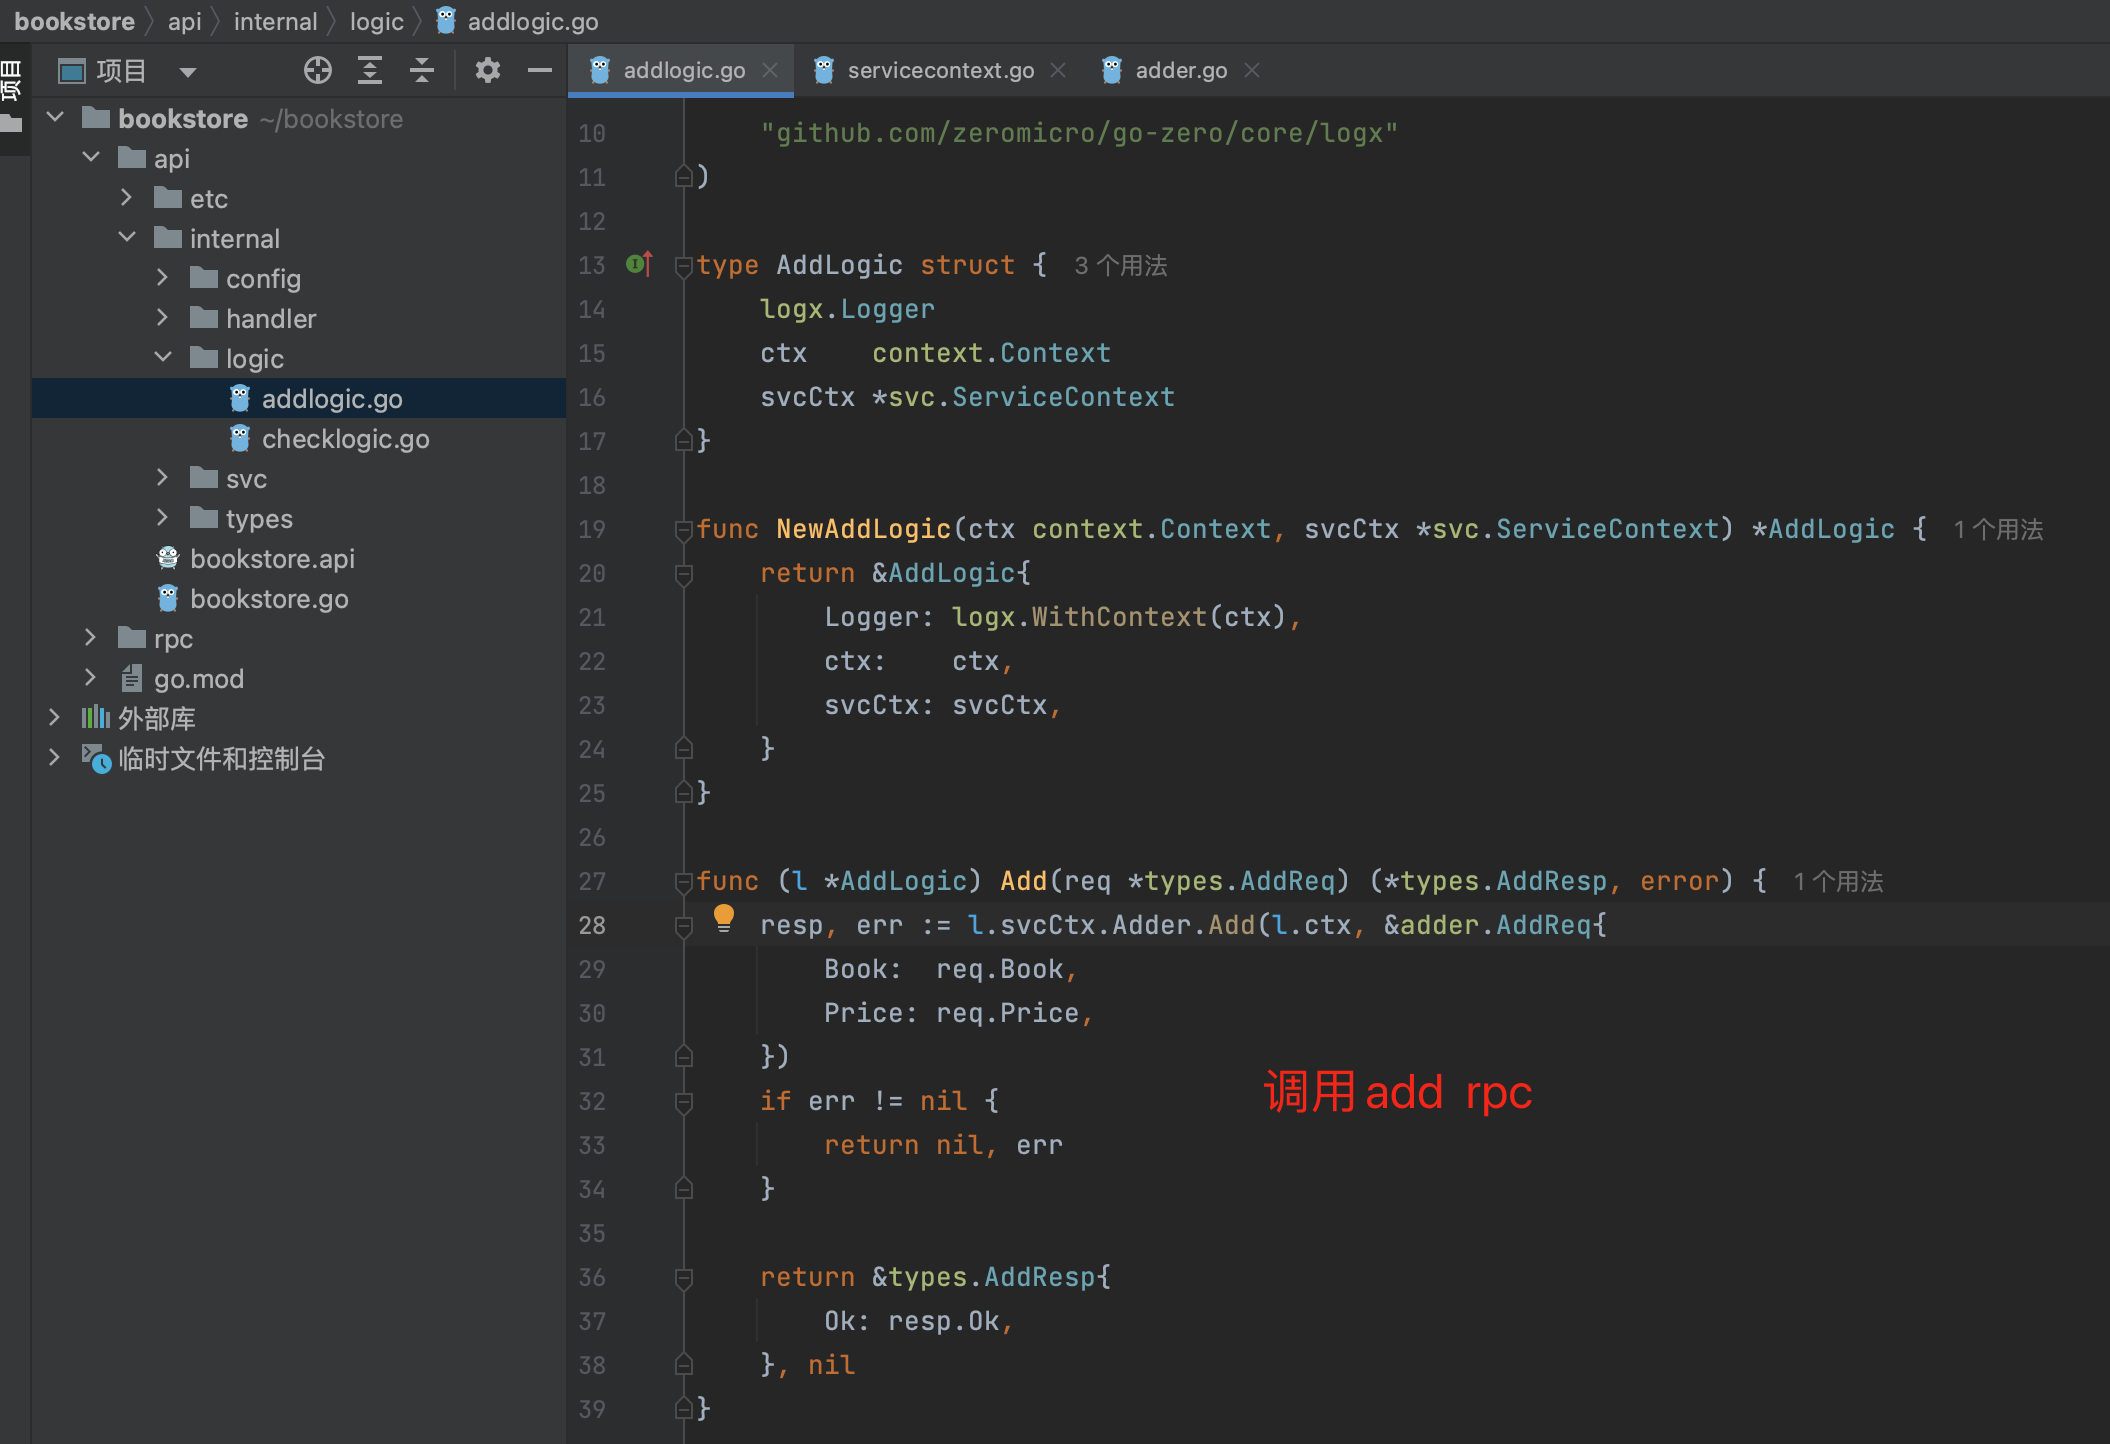
Task: Collapse the internal folder chevron
Action: point(127,237)
